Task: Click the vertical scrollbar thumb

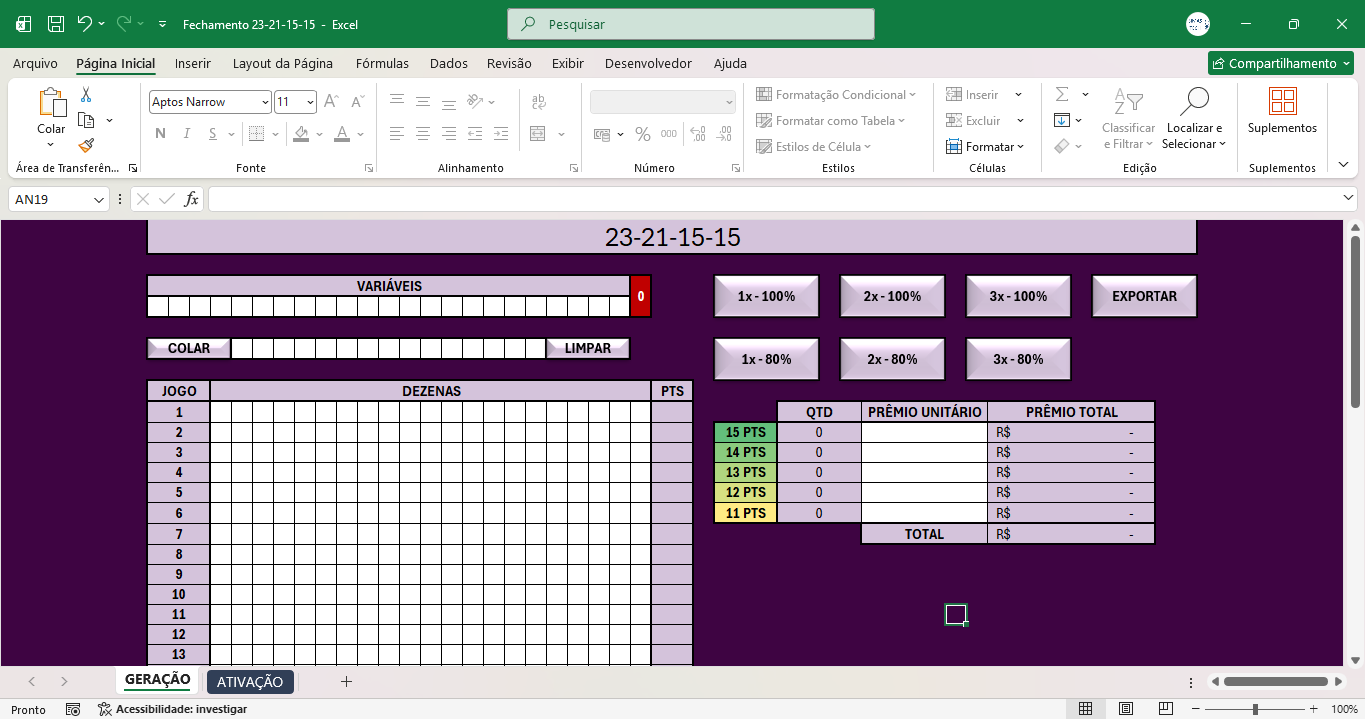Action: coord(1355,320)
